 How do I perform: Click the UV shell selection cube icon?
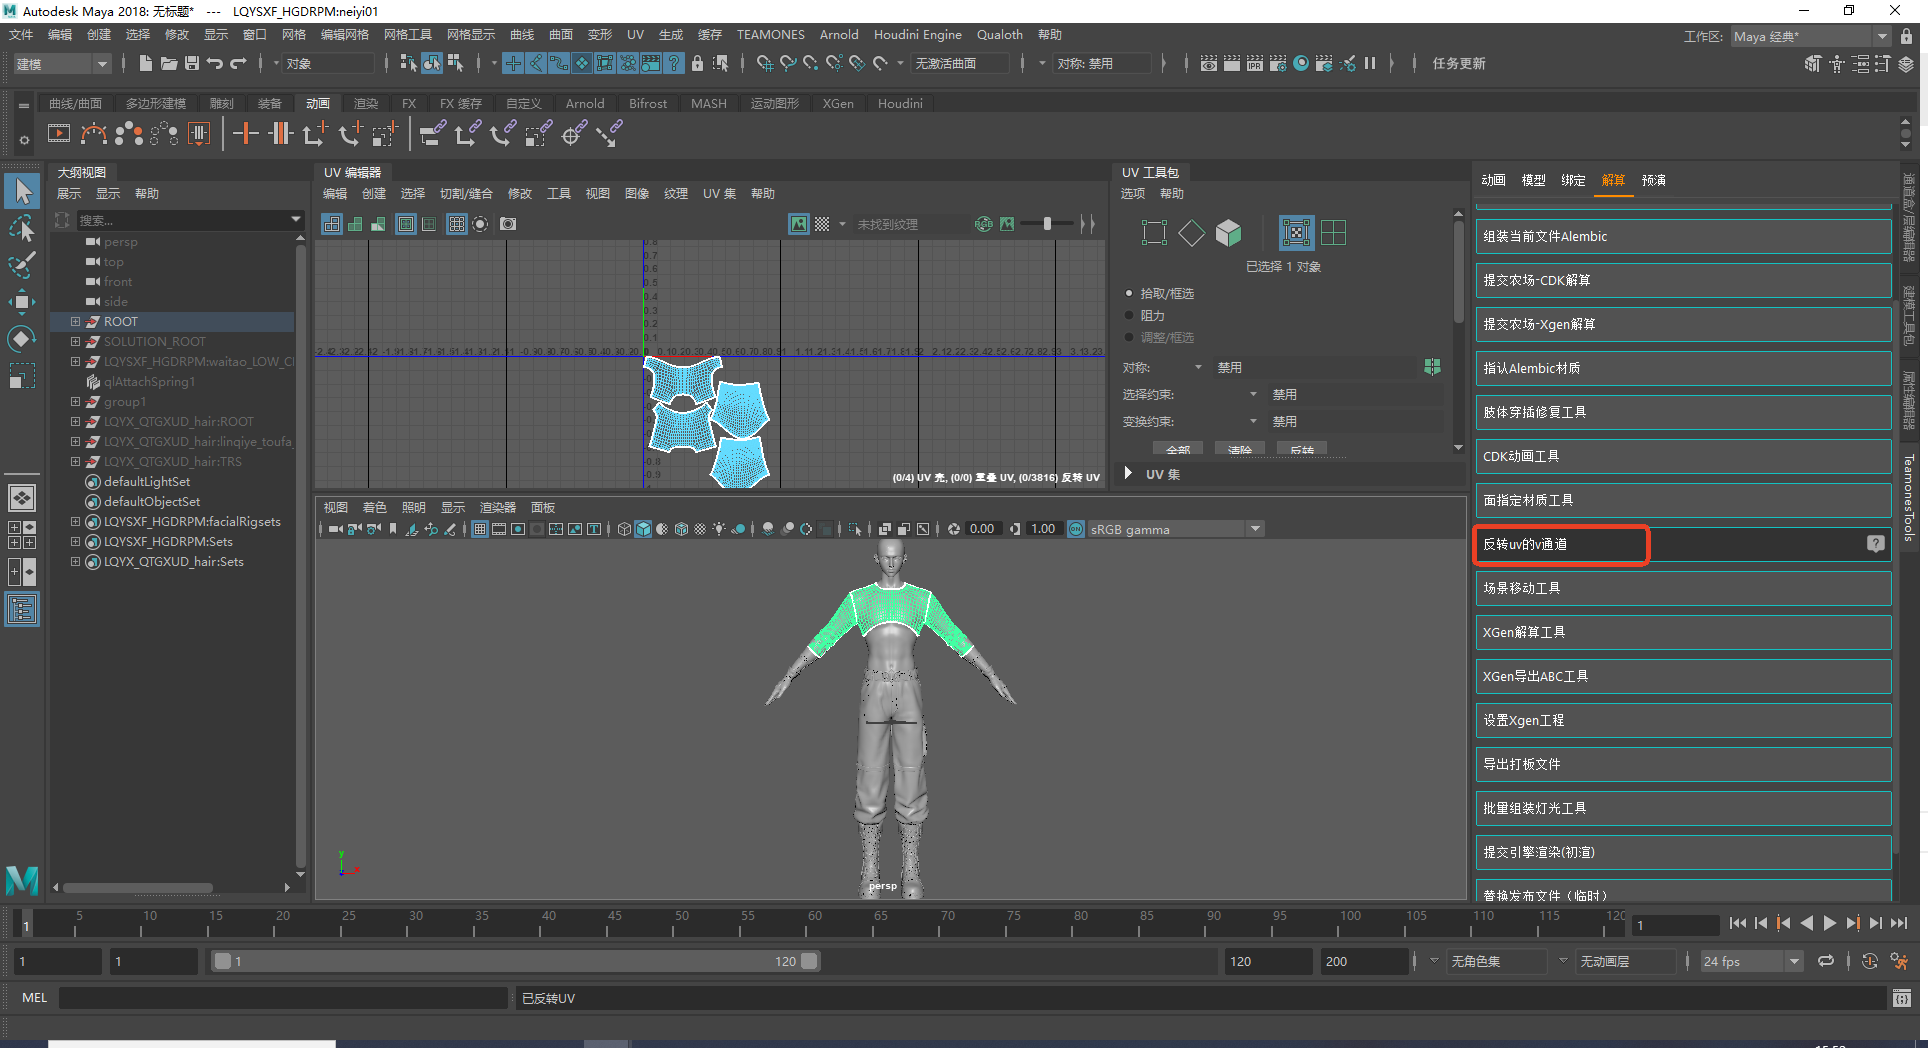point(1228,233)
